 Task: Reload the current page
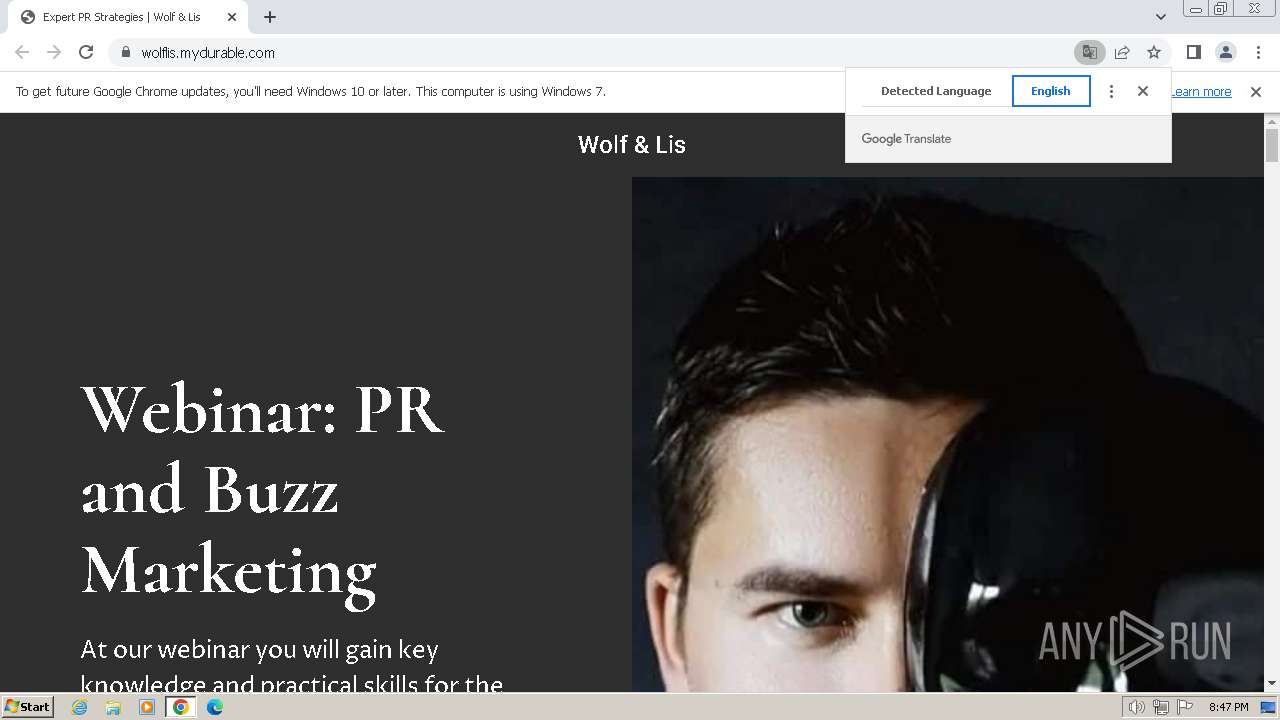[86, 52]
